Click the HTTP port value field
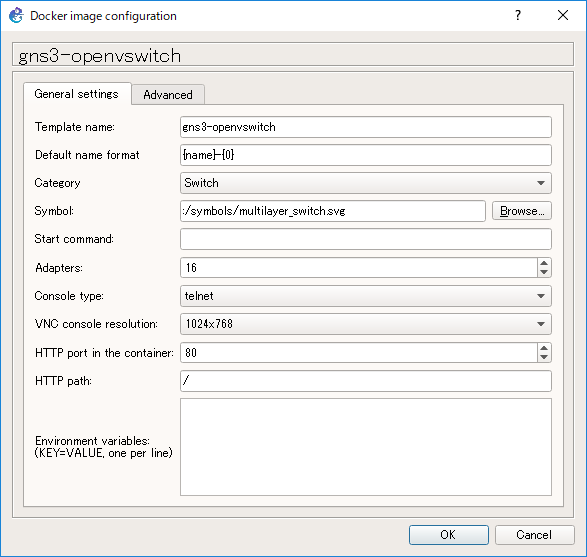Image resolution: width=587 pixels, height=557 pixels. click(x=359, y=353)
